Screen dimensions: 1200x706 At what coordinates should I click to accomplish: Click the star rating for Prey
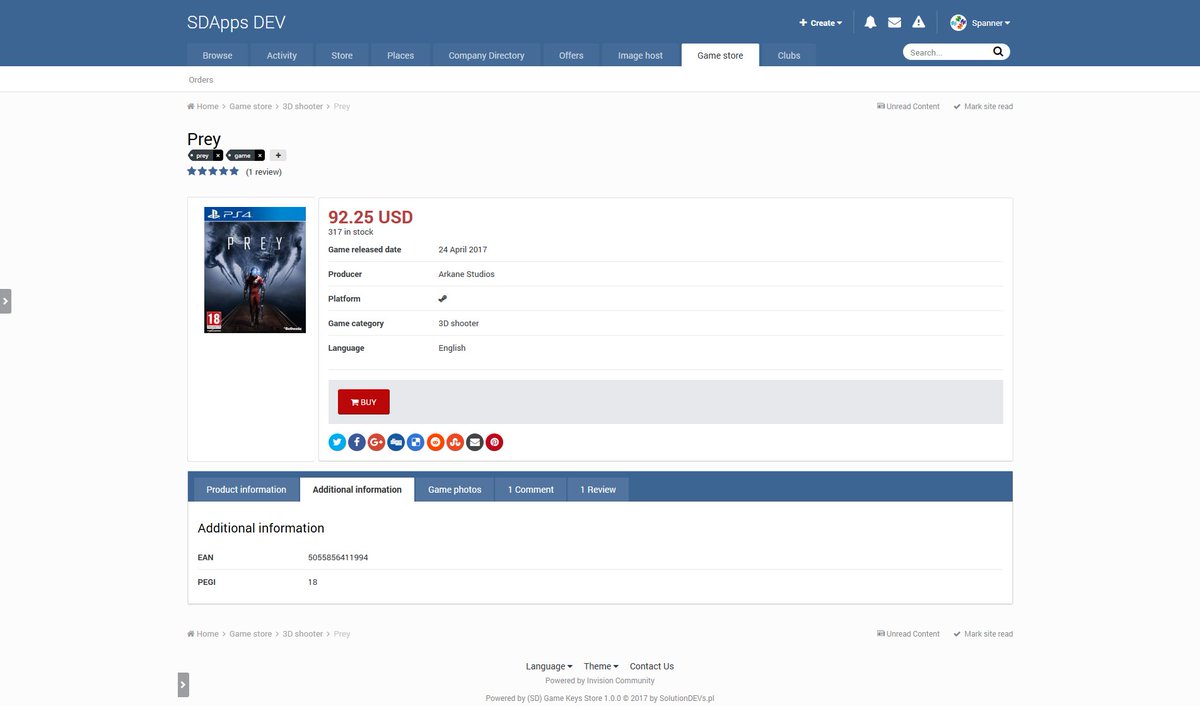coord(213,171)
